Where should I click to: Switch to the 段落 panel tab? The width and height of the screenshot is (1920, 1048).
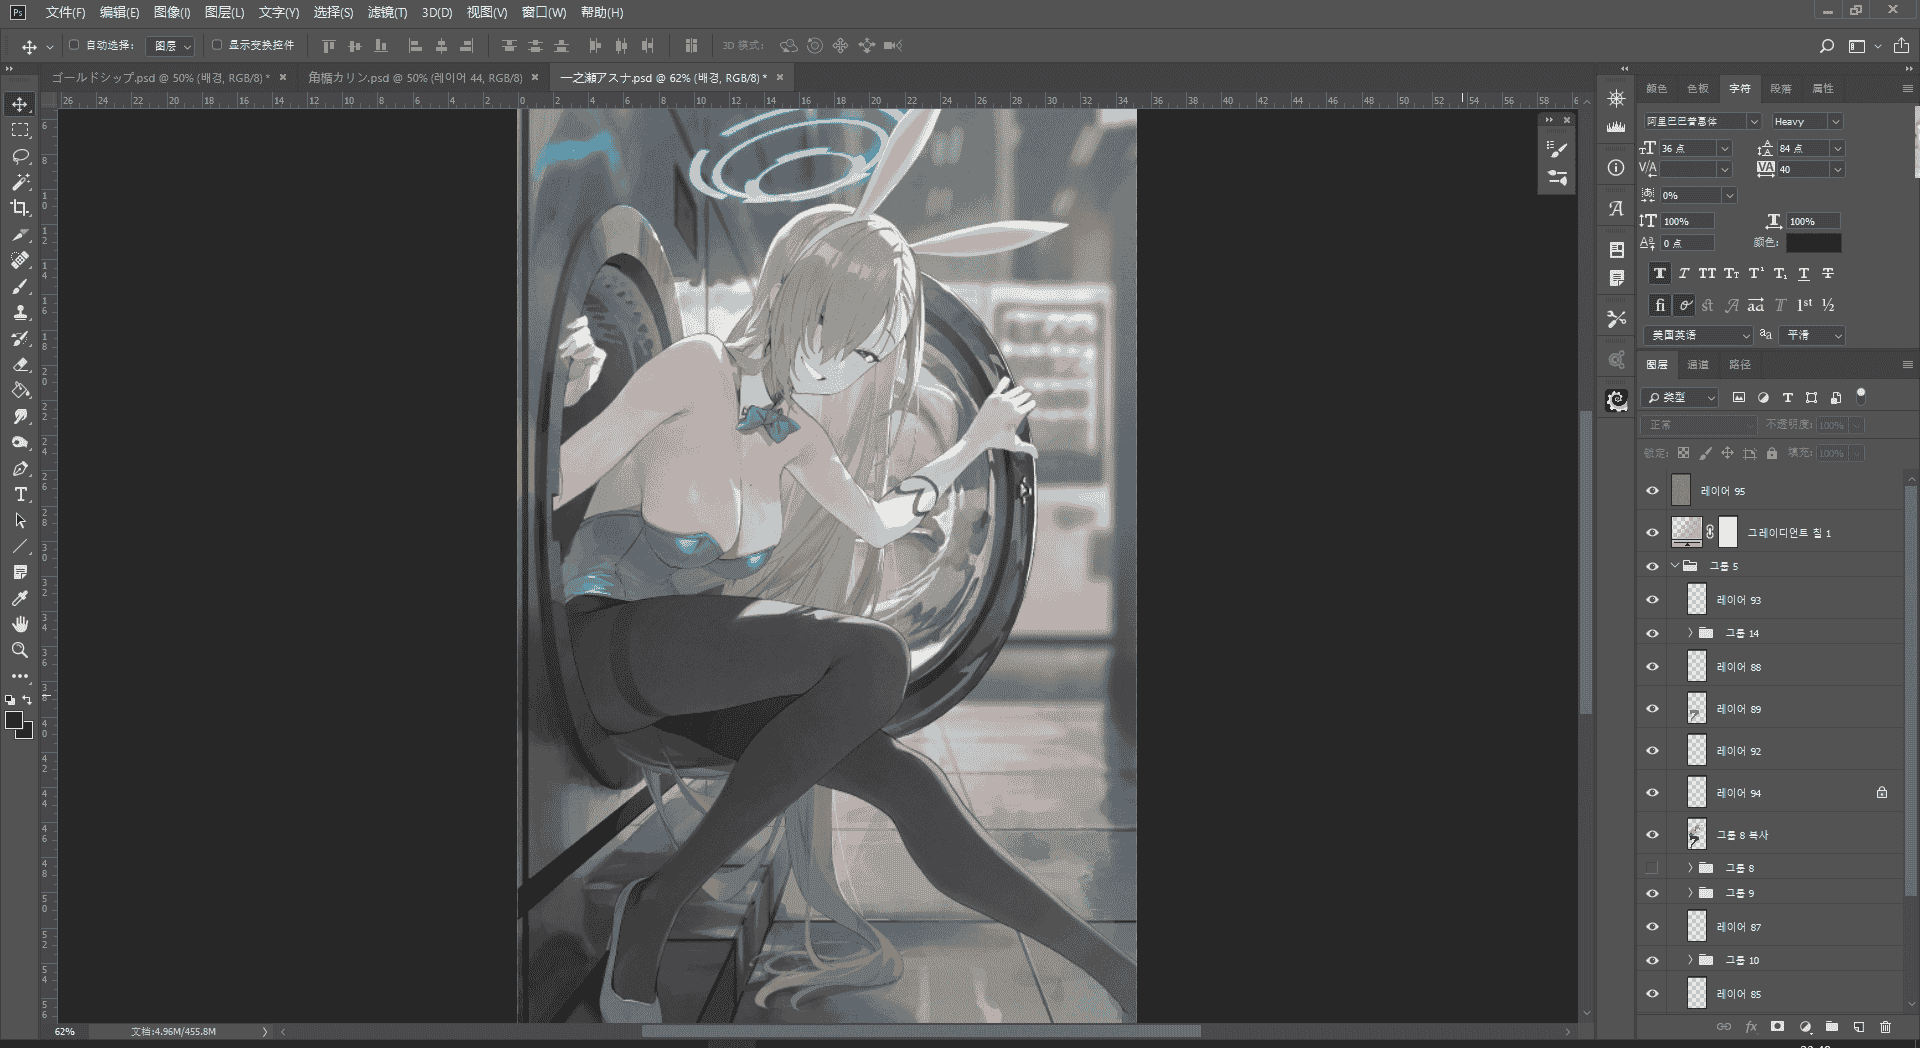click(x=1781, y=89)
